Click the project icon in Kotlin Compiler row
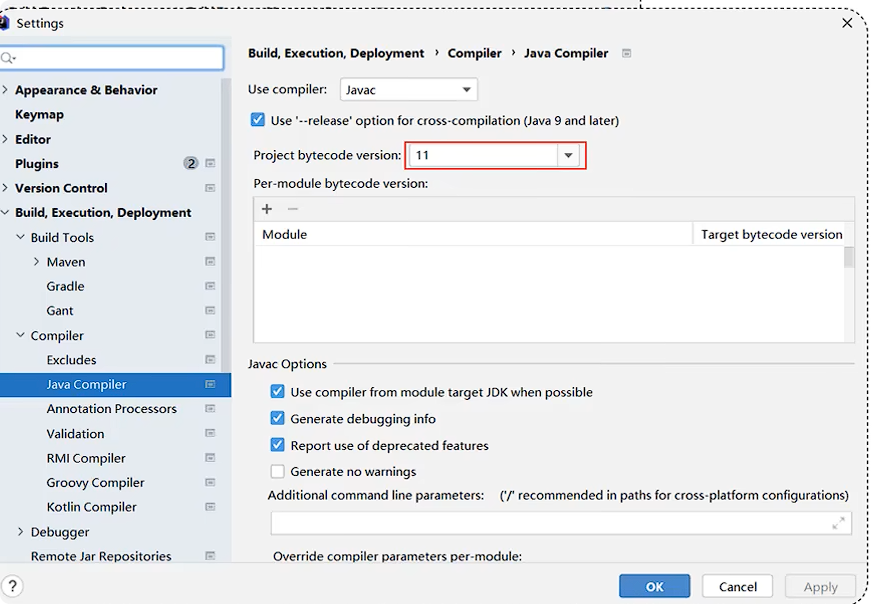This screenshot has height=604, width=883. [x=210, y=507]
